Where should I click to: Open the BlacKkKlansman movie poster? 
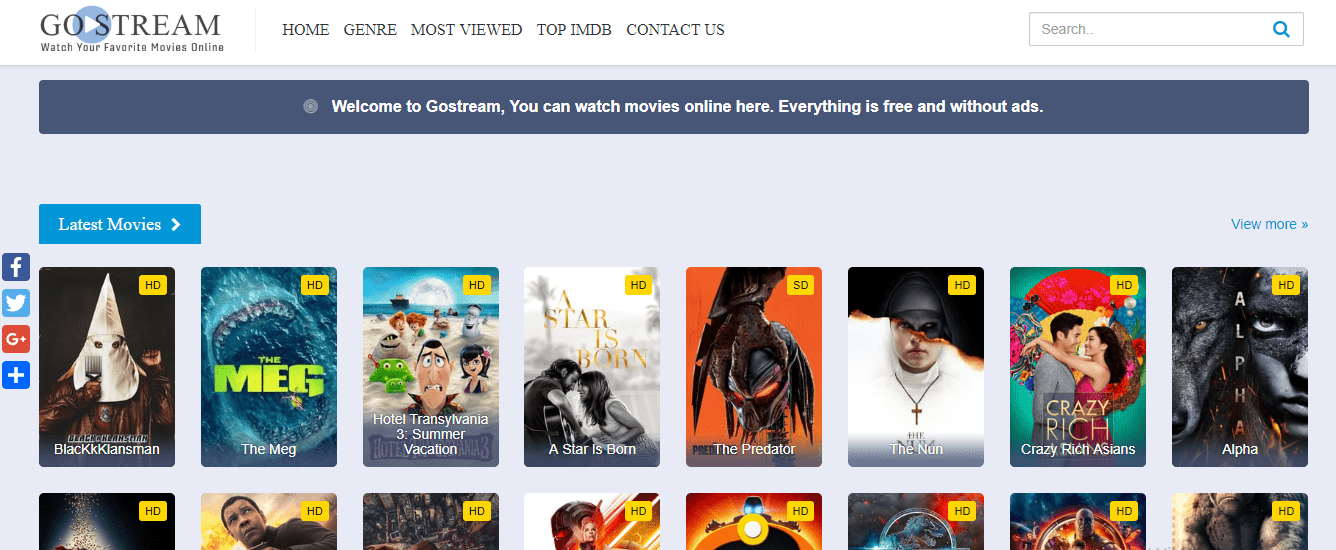point(107,367)
